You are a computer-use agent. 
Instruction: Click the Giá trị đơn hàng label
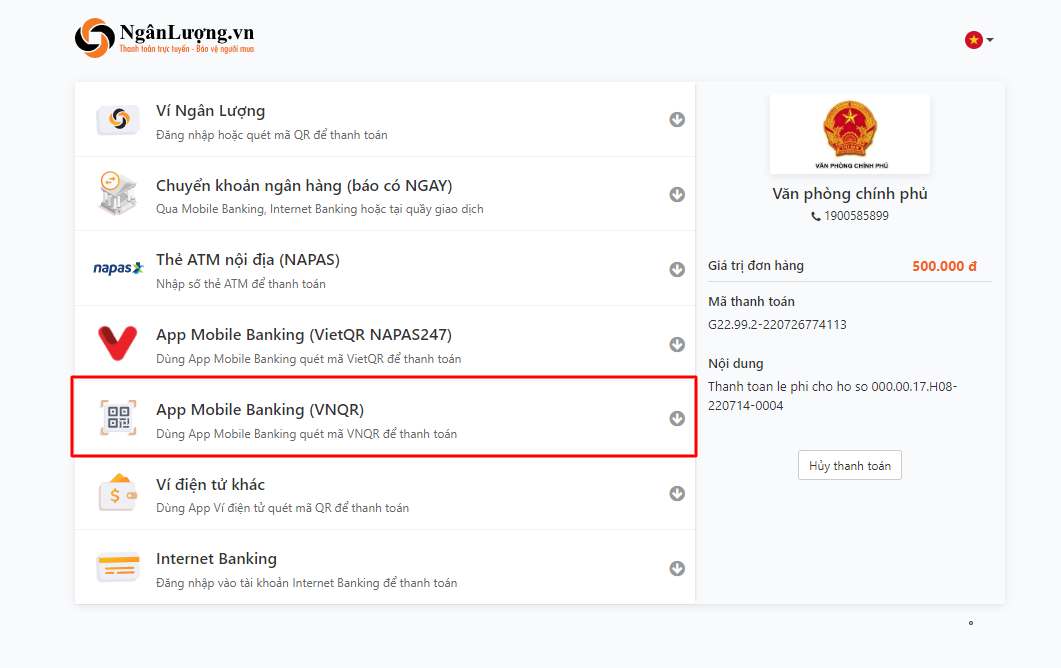[756, 265]
